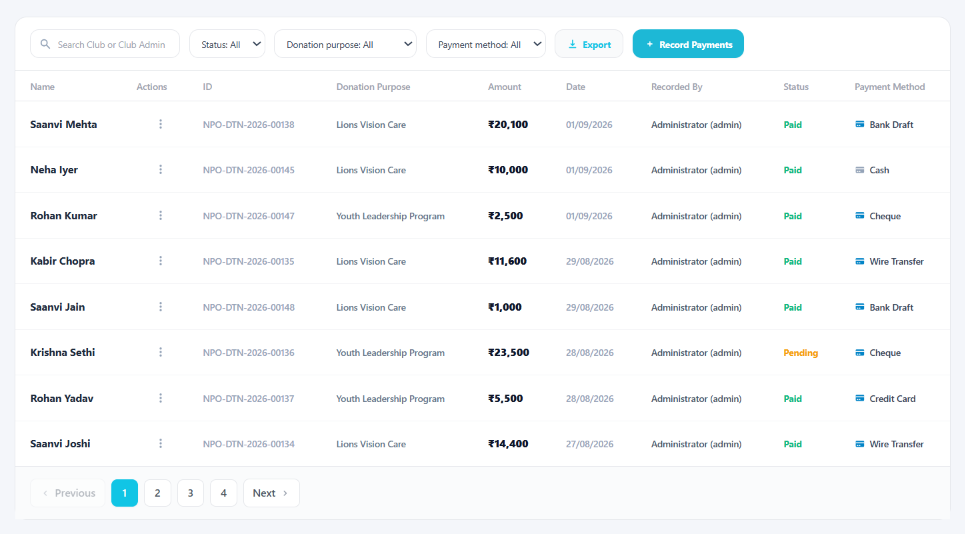Click Youth Leadership Program for Rohan Kumar
Screen dimensions: 965x534
tap(390, 216)
